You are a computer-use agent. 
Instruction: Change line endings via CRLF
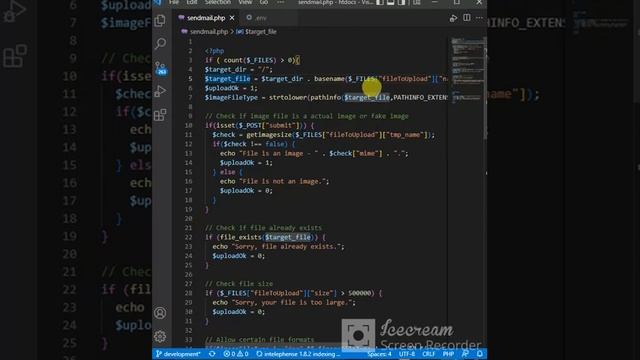point(429,354)
